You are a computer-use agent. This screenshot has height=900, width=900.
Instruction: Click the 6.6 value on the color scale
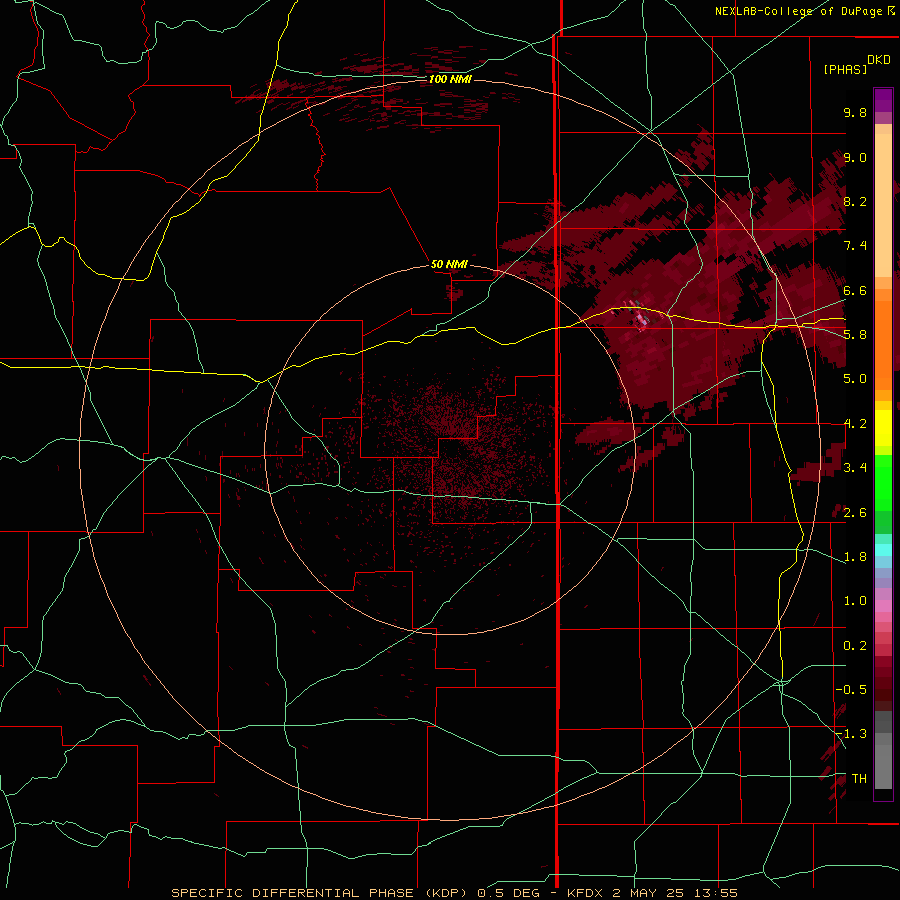[x=855, y=290]
